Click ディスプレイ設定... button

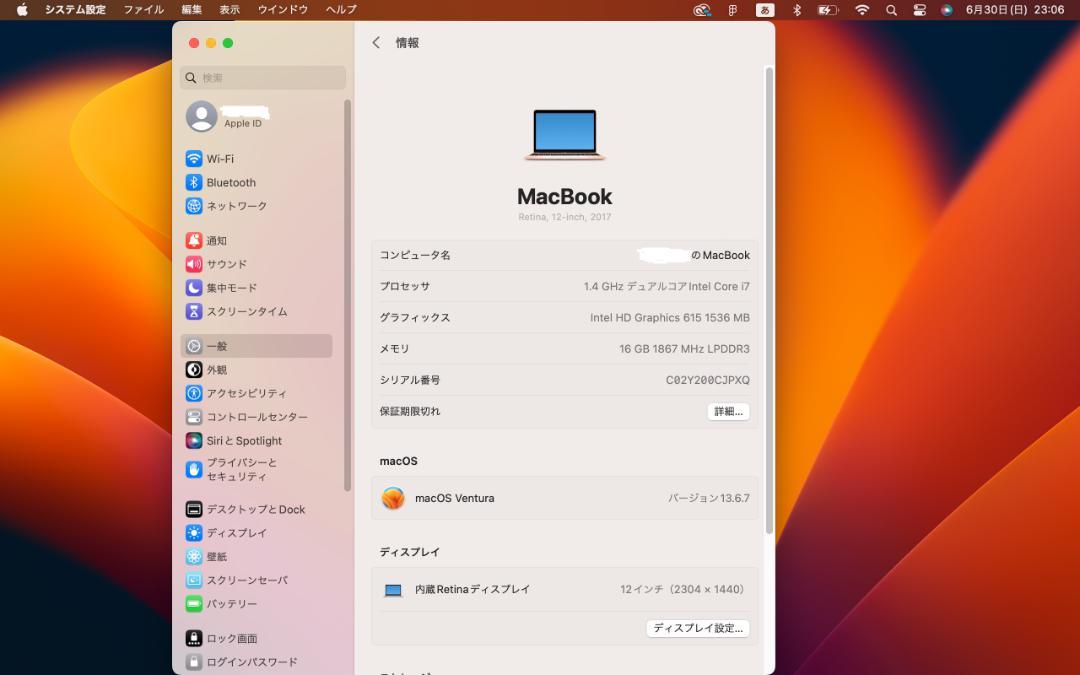(x=698, y=628)
